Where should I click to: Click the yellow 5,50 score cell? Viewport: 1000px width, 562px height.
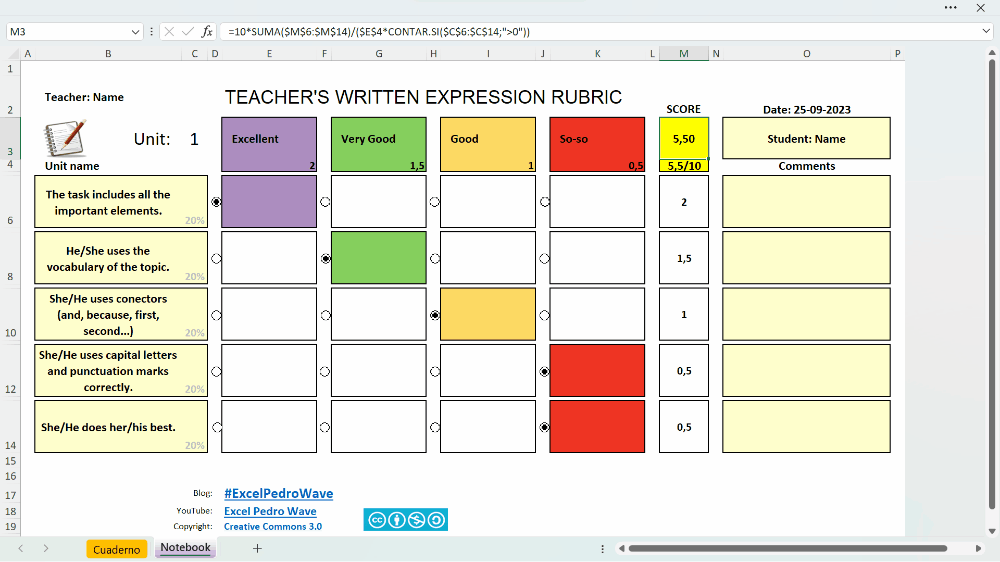(x=684, y=138)
